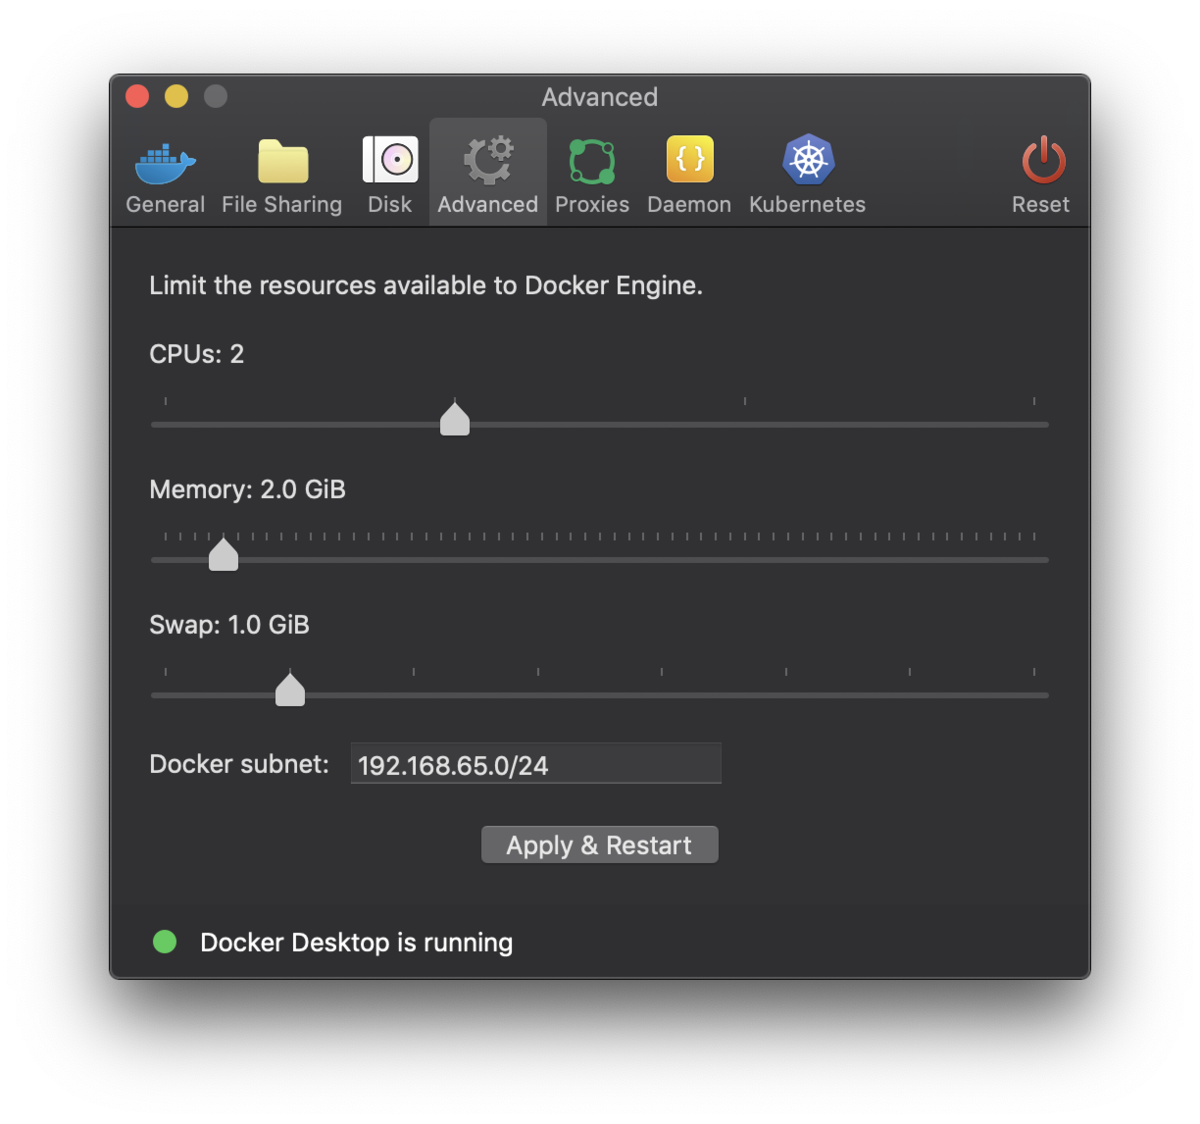The height and width of the screenshot is (1124, 1200).
Task: Open the Disk preferences icon
Action: coord(390,160)
